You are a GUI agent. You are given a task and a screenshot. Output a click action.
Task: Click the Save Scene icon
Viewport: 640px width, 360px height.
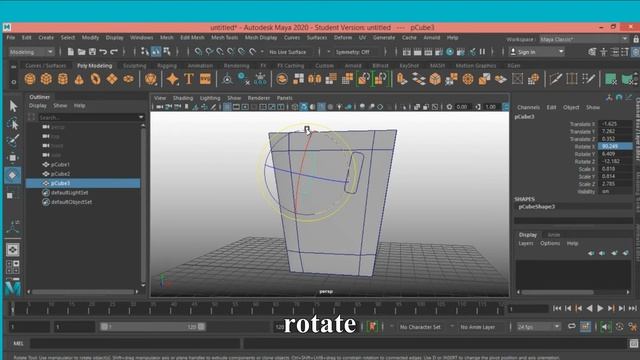tap(92, 52)
